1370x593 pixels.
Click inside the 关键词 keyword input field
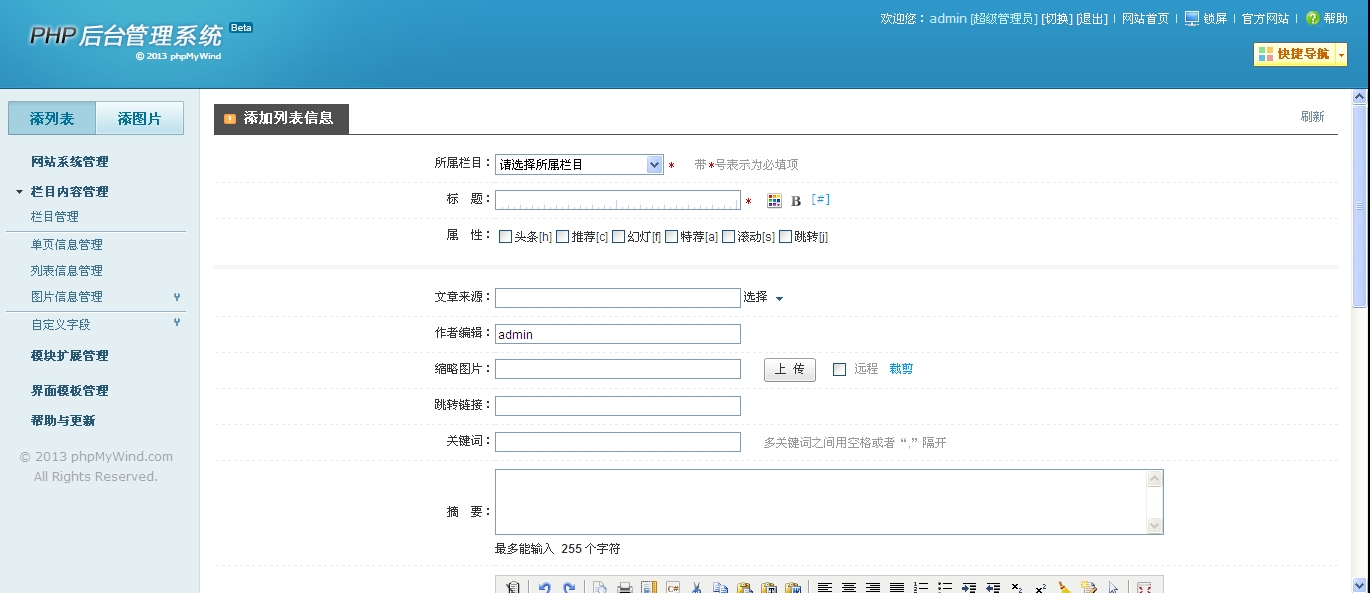(617, 442)
